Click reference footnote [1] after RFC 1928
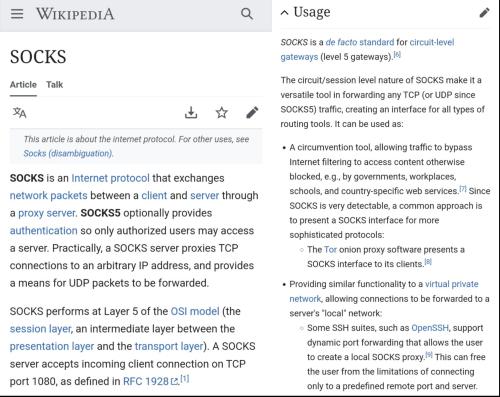500x397 pixels. 184,378
